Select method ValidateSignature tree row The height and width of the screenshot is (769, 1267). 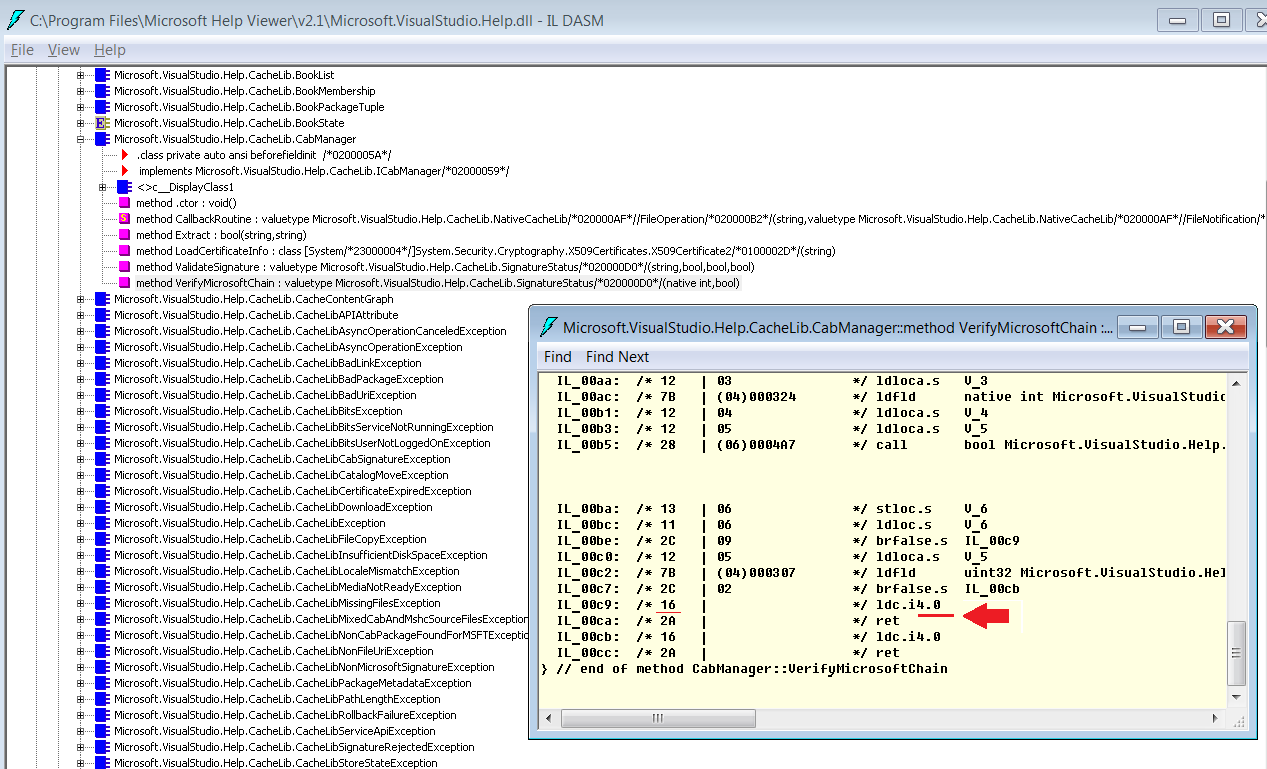point(445,267)
